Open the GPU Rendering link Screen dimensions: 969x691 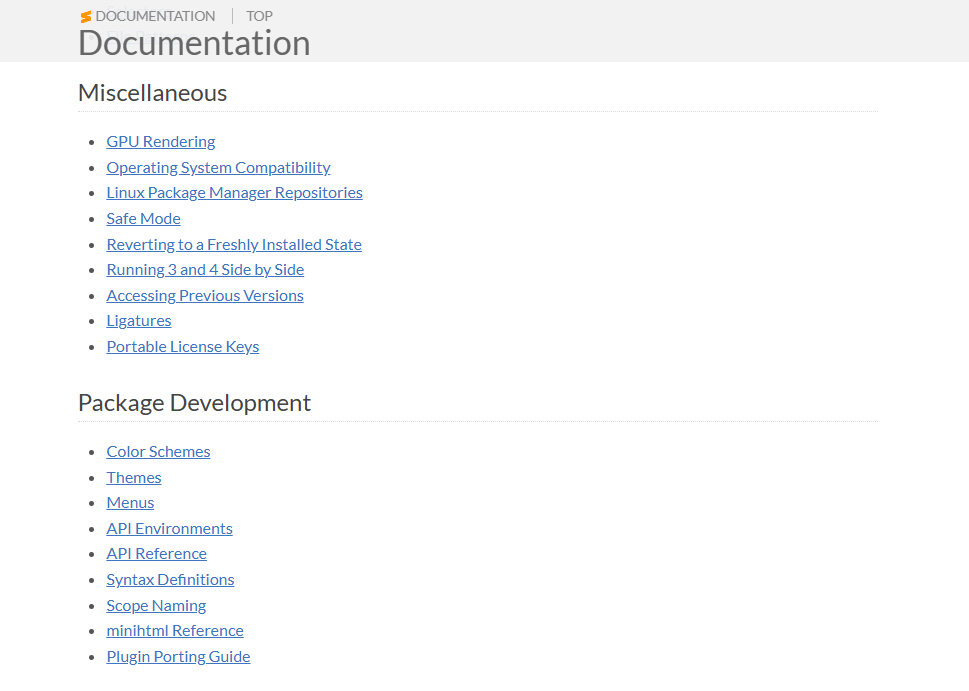tap(161, 142)
